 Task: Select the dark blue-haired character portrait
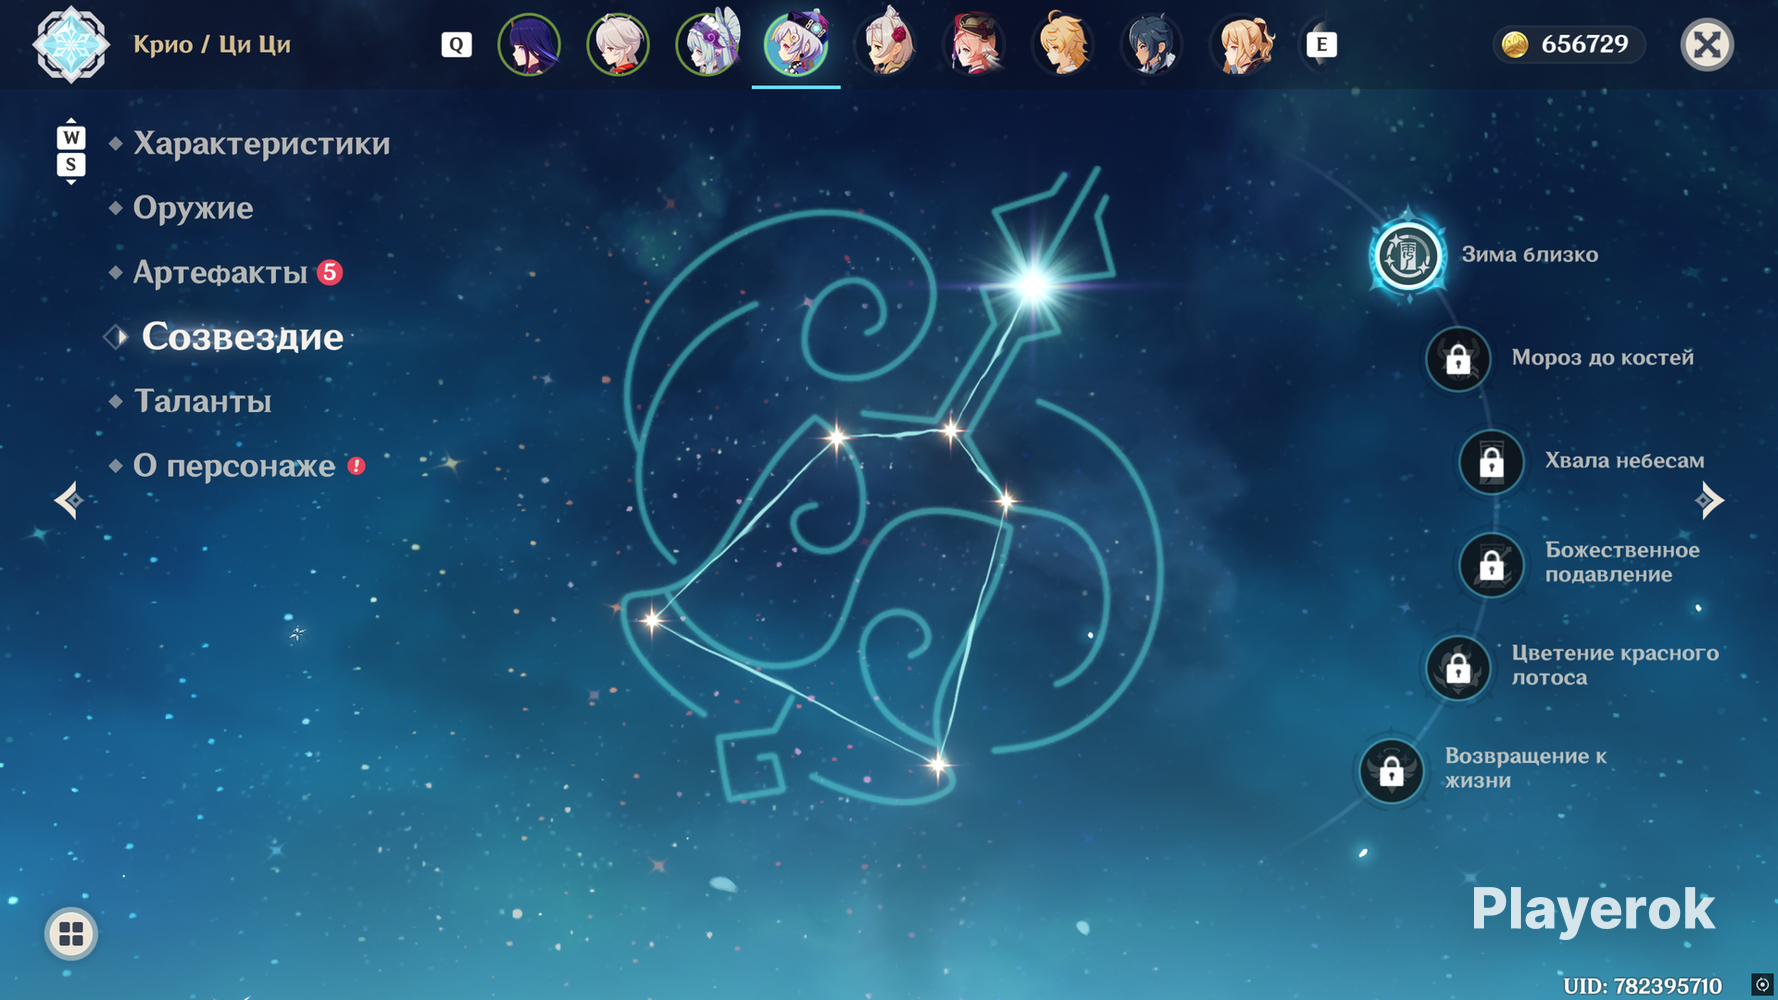pos(1152,45)
